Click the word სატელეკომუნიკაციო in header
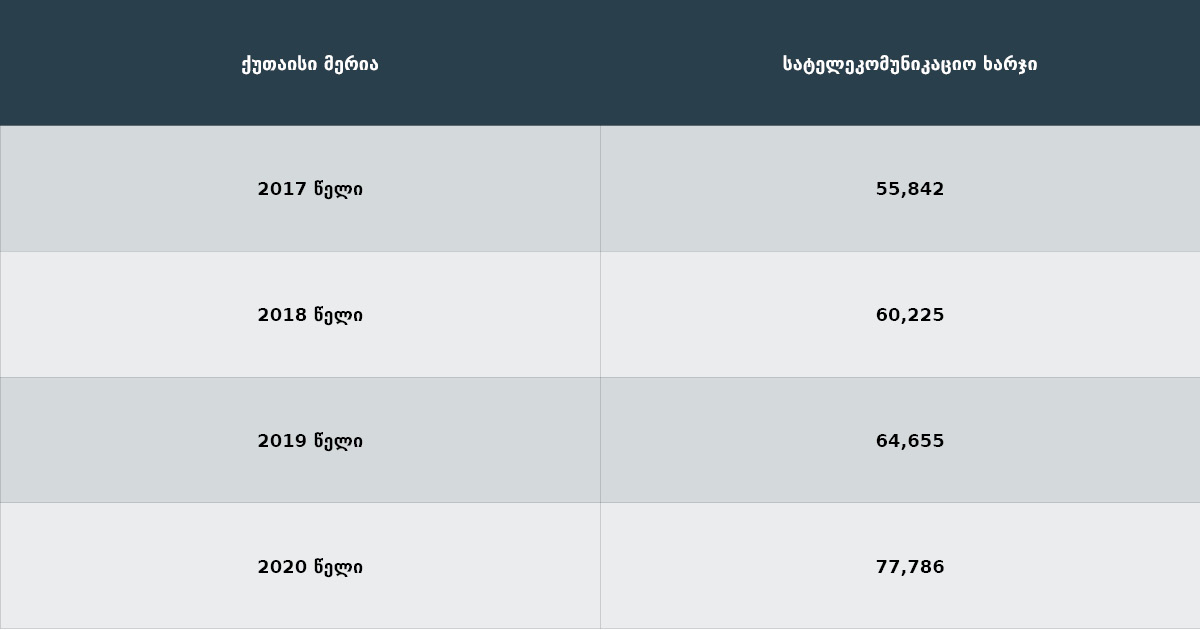The height and width of the screenshot is (630, 1200). coord(880,64)
